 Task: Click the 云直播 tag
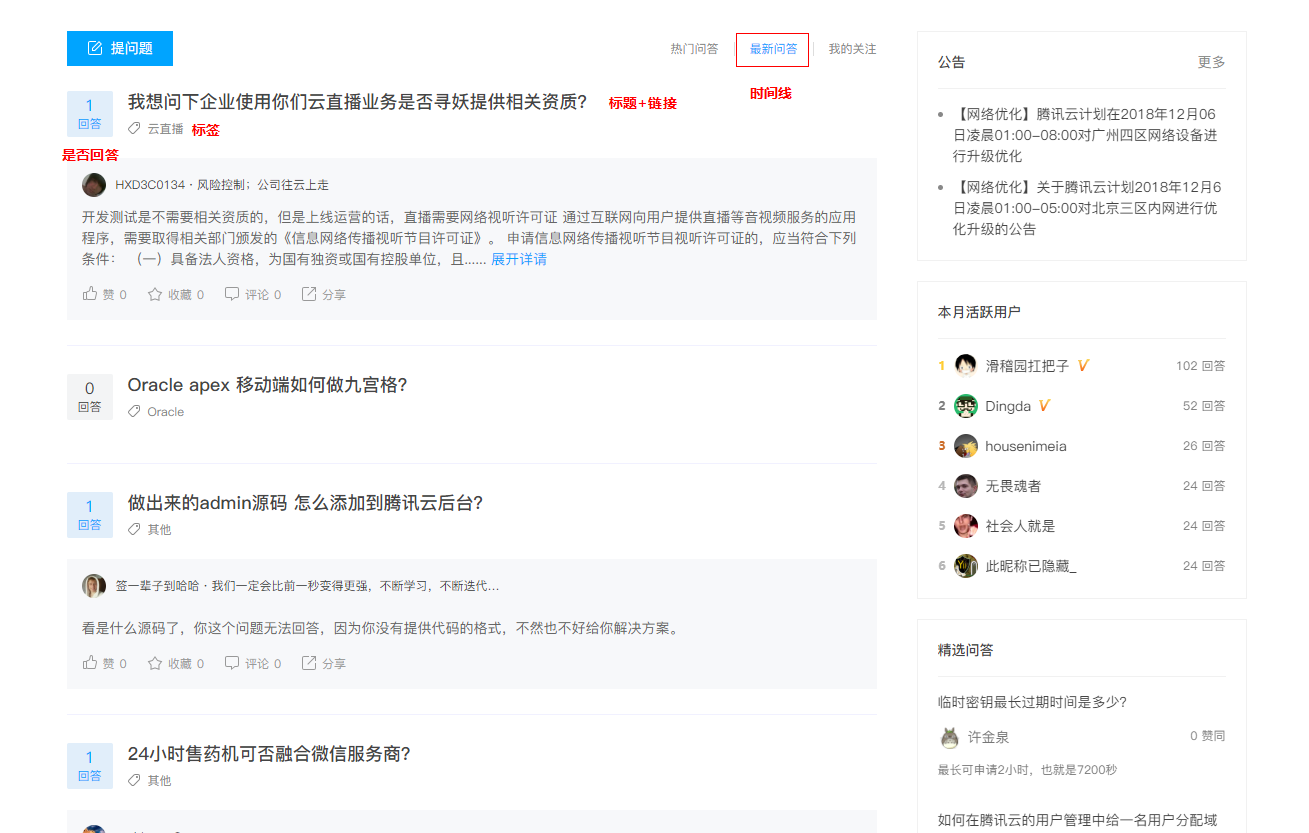(x=165, y=129)
